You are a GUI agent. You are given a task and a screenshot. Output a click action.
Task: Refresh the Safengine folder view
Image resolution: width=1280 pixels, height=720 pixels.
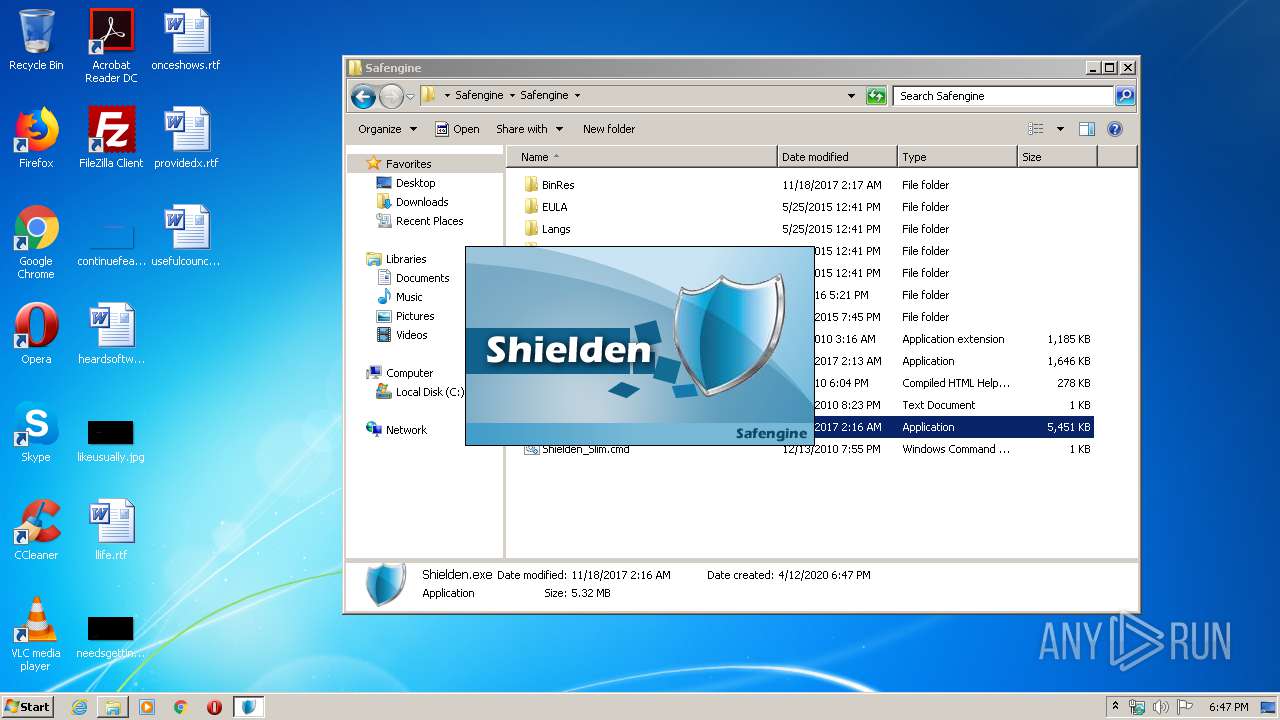876,96
